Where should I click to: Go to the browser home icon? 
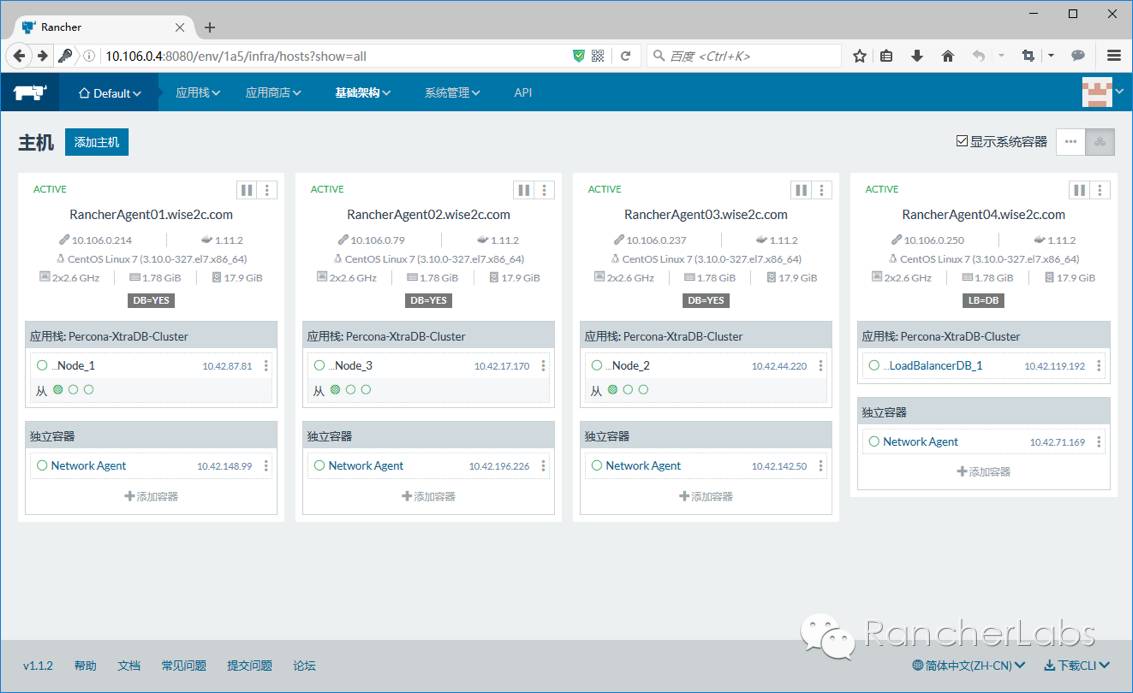[947, 56]
